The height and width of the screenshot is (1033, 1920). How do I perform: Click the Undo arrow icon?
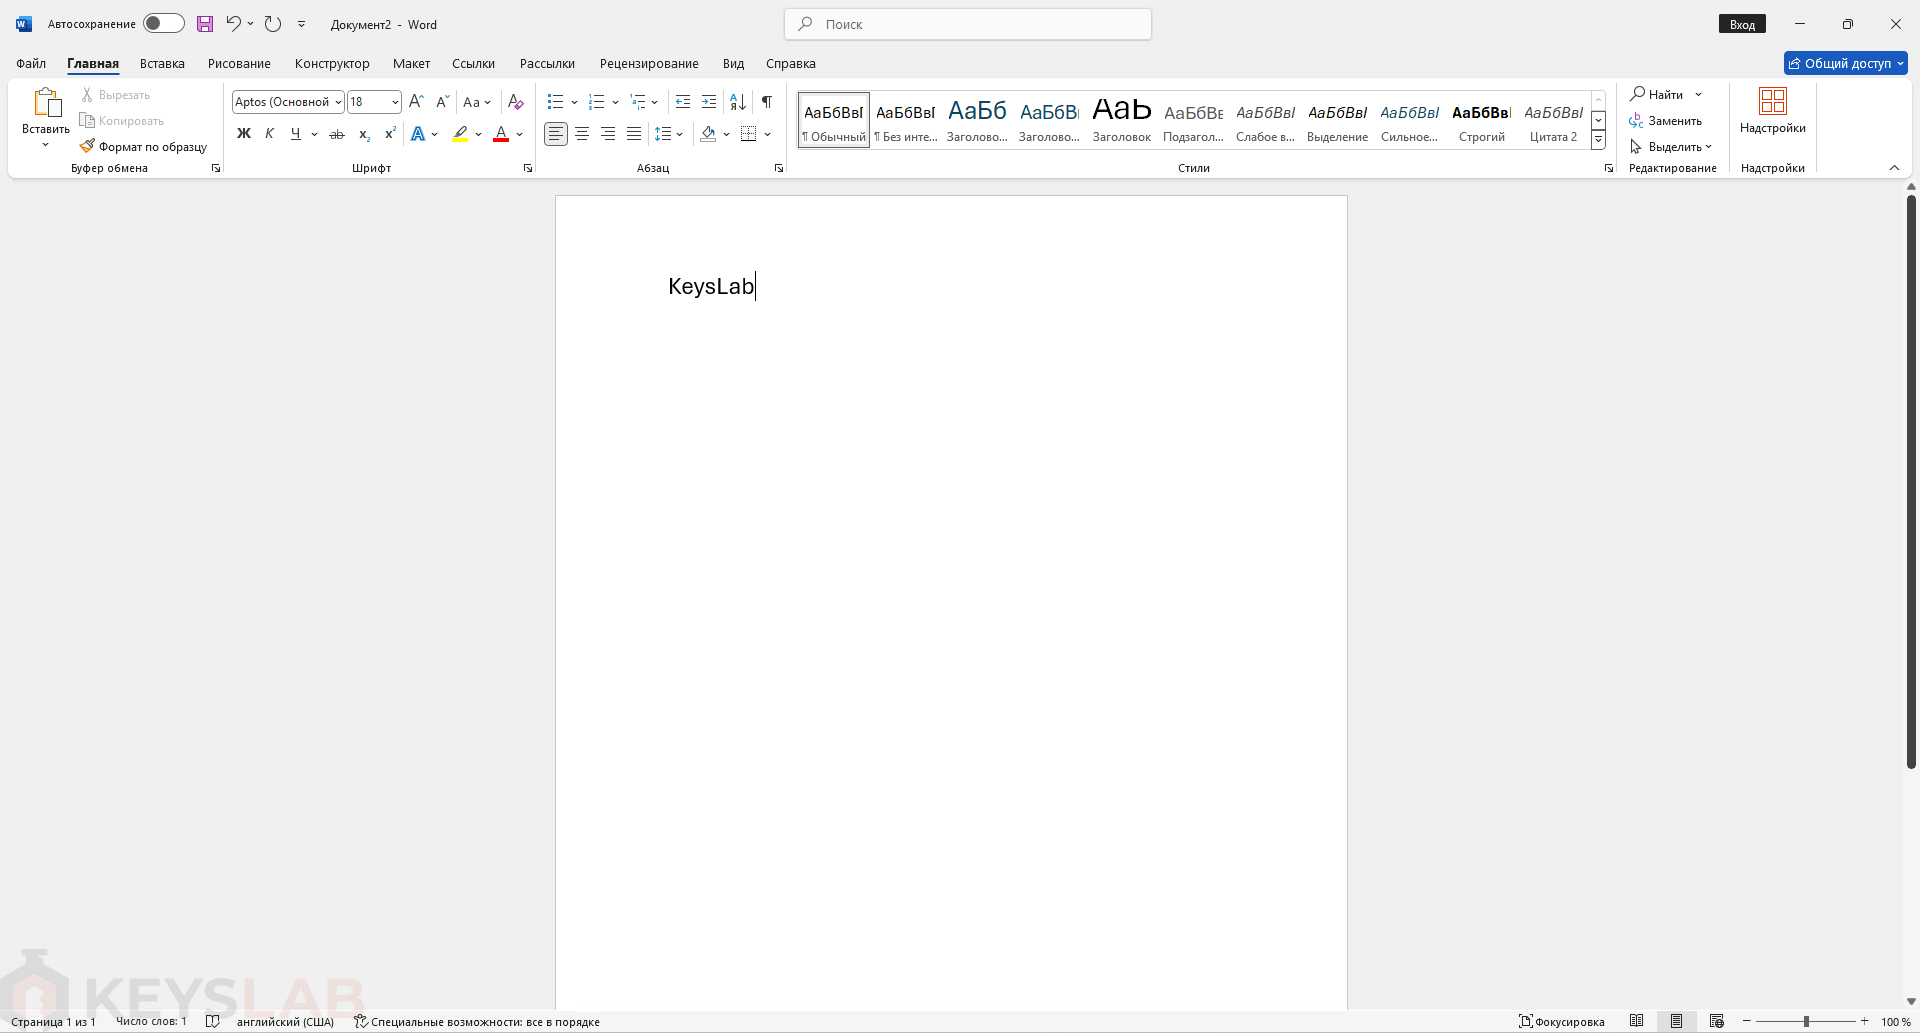(233, 24)
